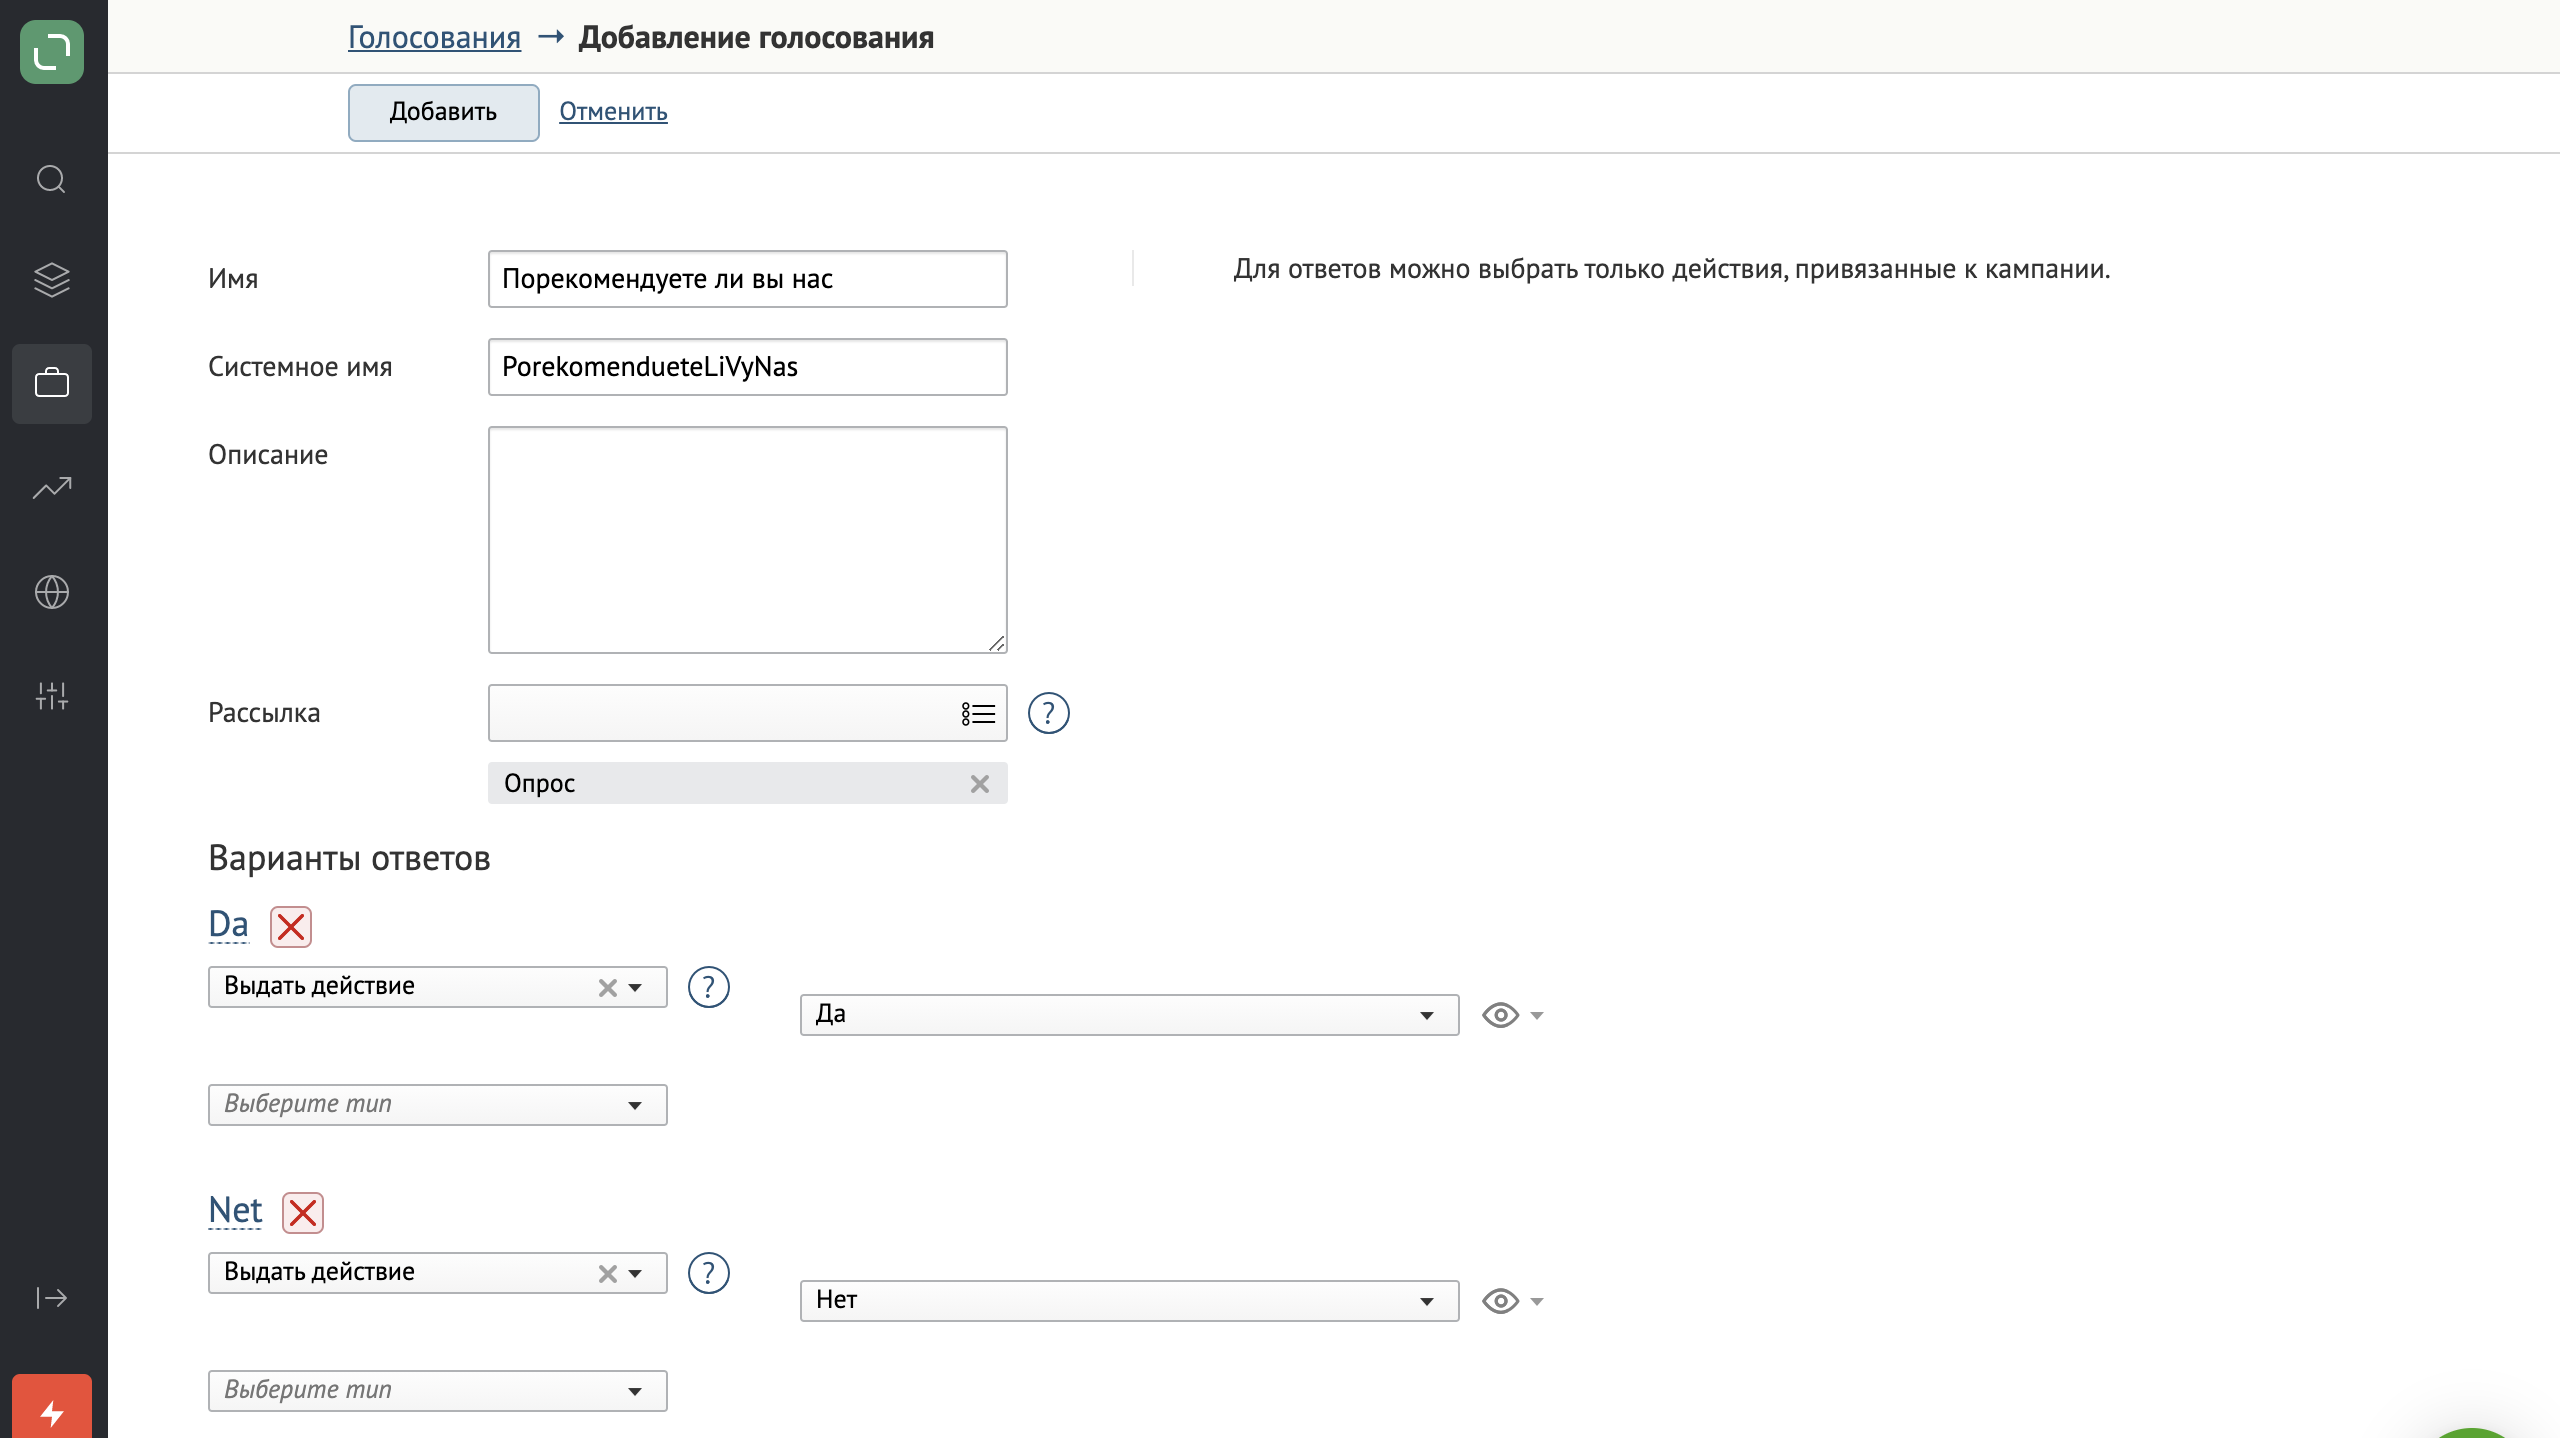Click into the Описание text area
The width and height of the screenshot is (2560, 1438).
point(747,540)
